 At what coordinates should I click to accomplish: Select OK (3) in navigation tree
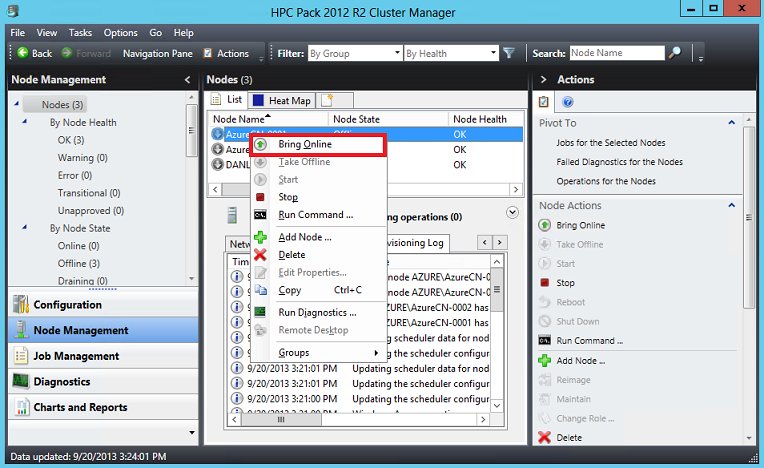coord(71,140)
